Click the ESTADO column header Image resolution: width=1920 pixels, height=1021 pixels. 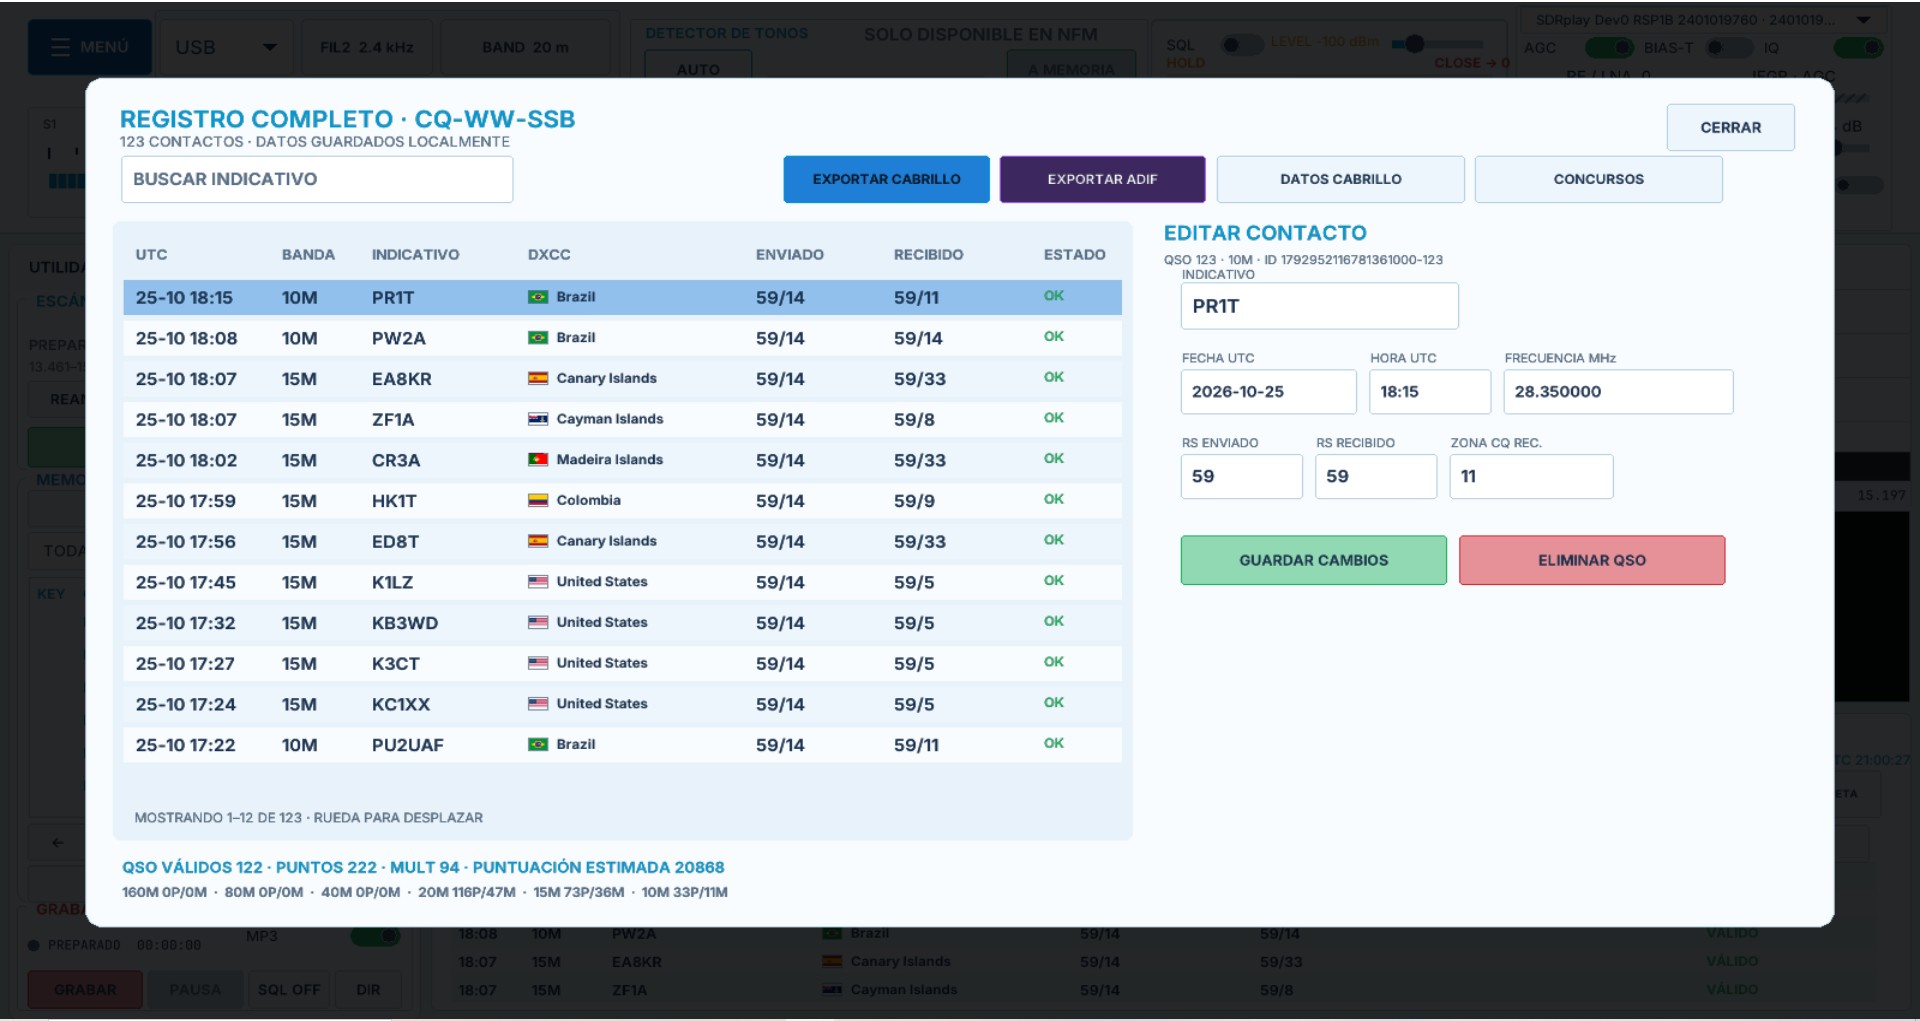point(1074,255)
